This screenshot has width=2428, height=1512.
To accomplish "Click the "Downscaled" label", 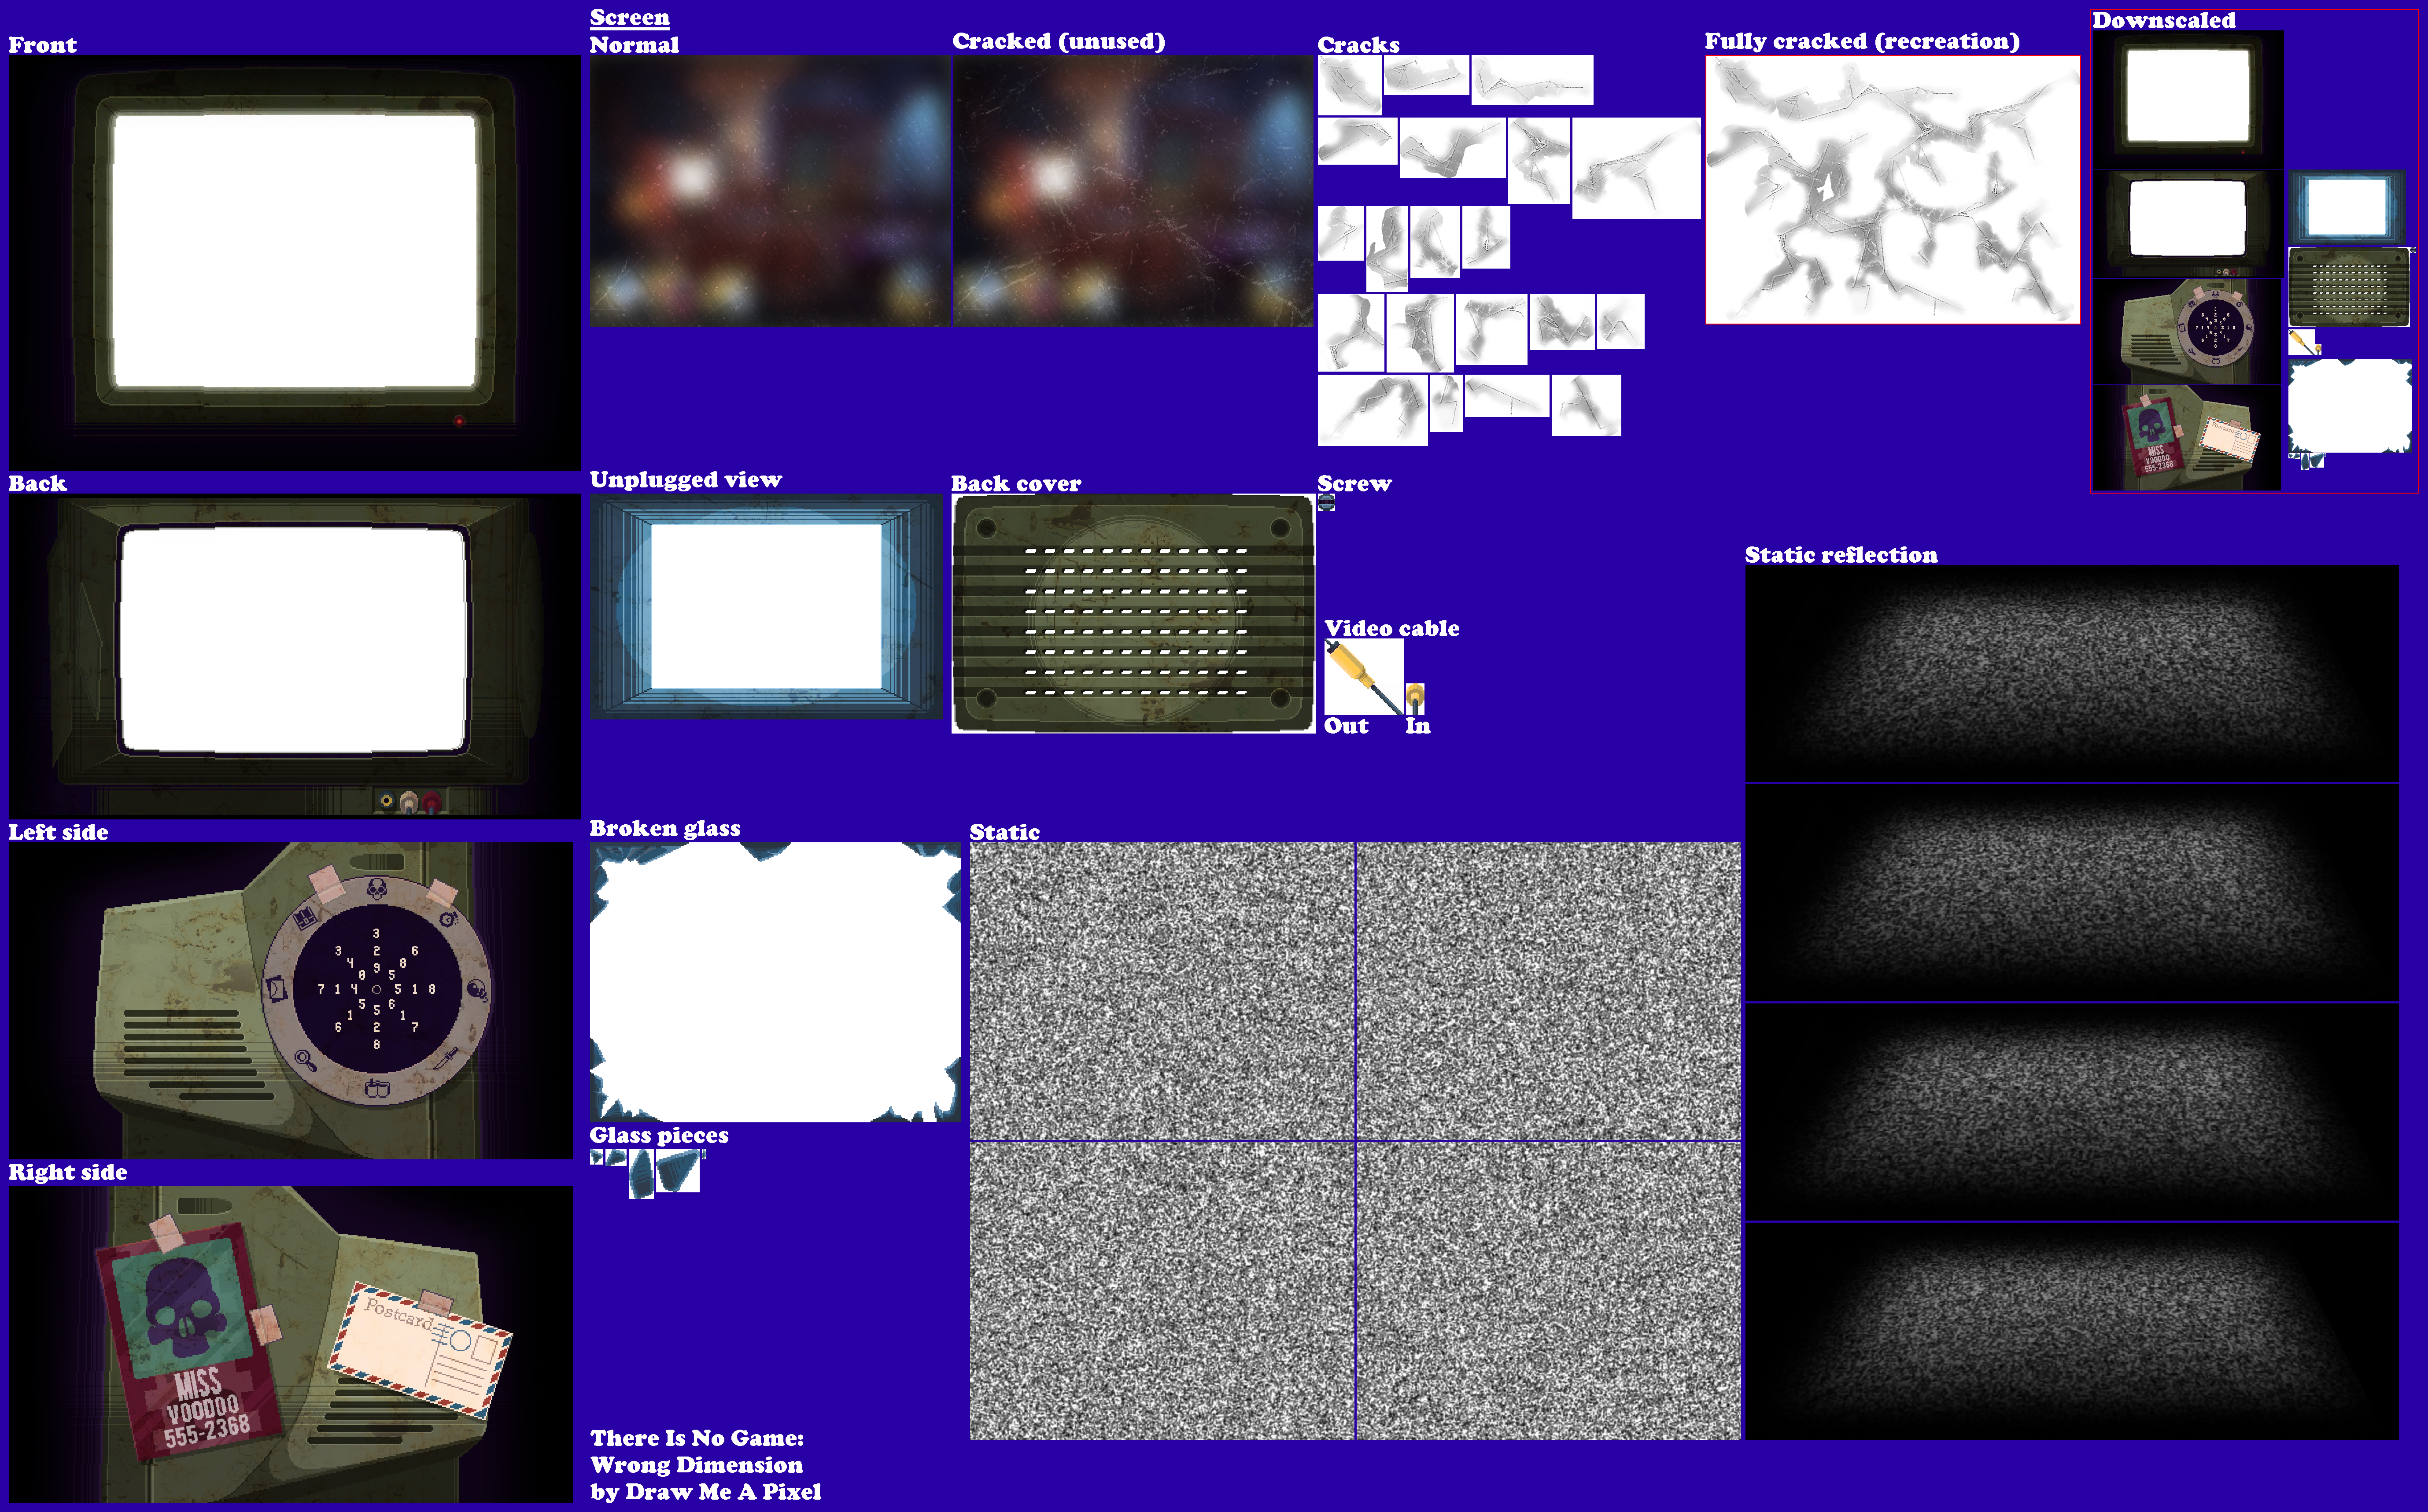I will 2163,20.
